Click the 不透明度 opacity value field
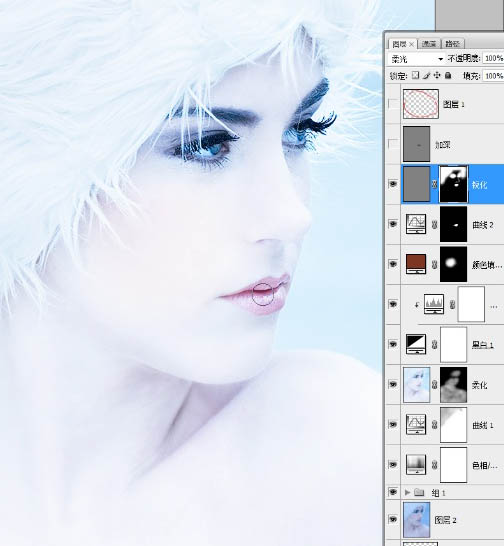This screenshot has width=504, height=546. pyautogui.click(x=493, y=58)
